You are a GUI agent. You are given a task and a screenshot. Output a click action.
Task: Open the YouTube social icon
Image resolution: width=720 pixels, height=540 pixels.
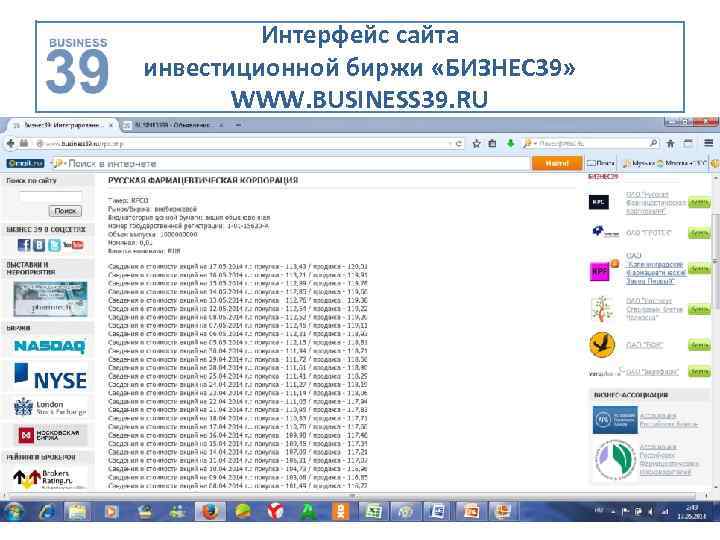coord(73,245)
